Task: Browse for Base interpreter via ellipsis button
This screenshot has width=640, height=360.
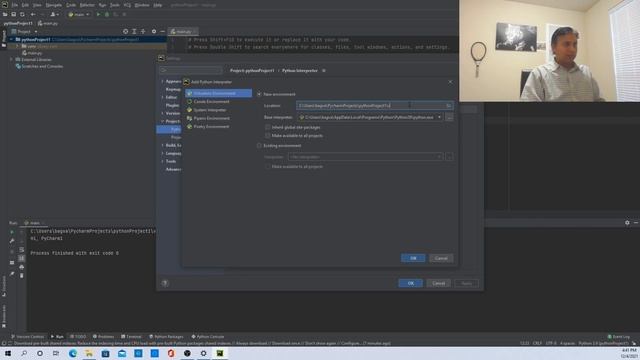Action: (449, 118)
